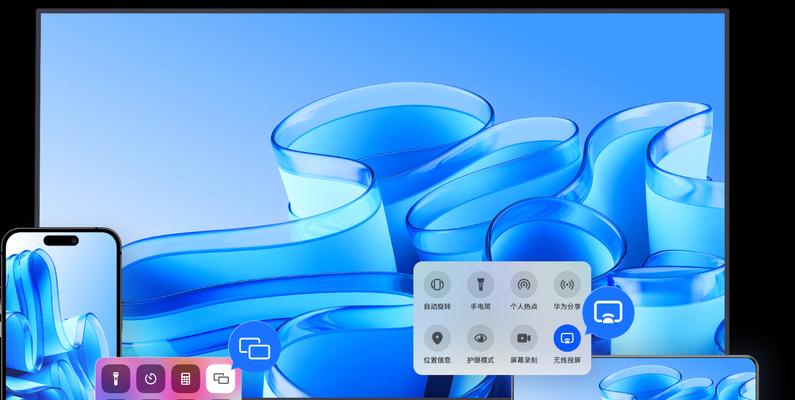The height and width of the screenshot is (400, 795).
Task: Toggle 位置信息 location services
Action: point(437,338)
